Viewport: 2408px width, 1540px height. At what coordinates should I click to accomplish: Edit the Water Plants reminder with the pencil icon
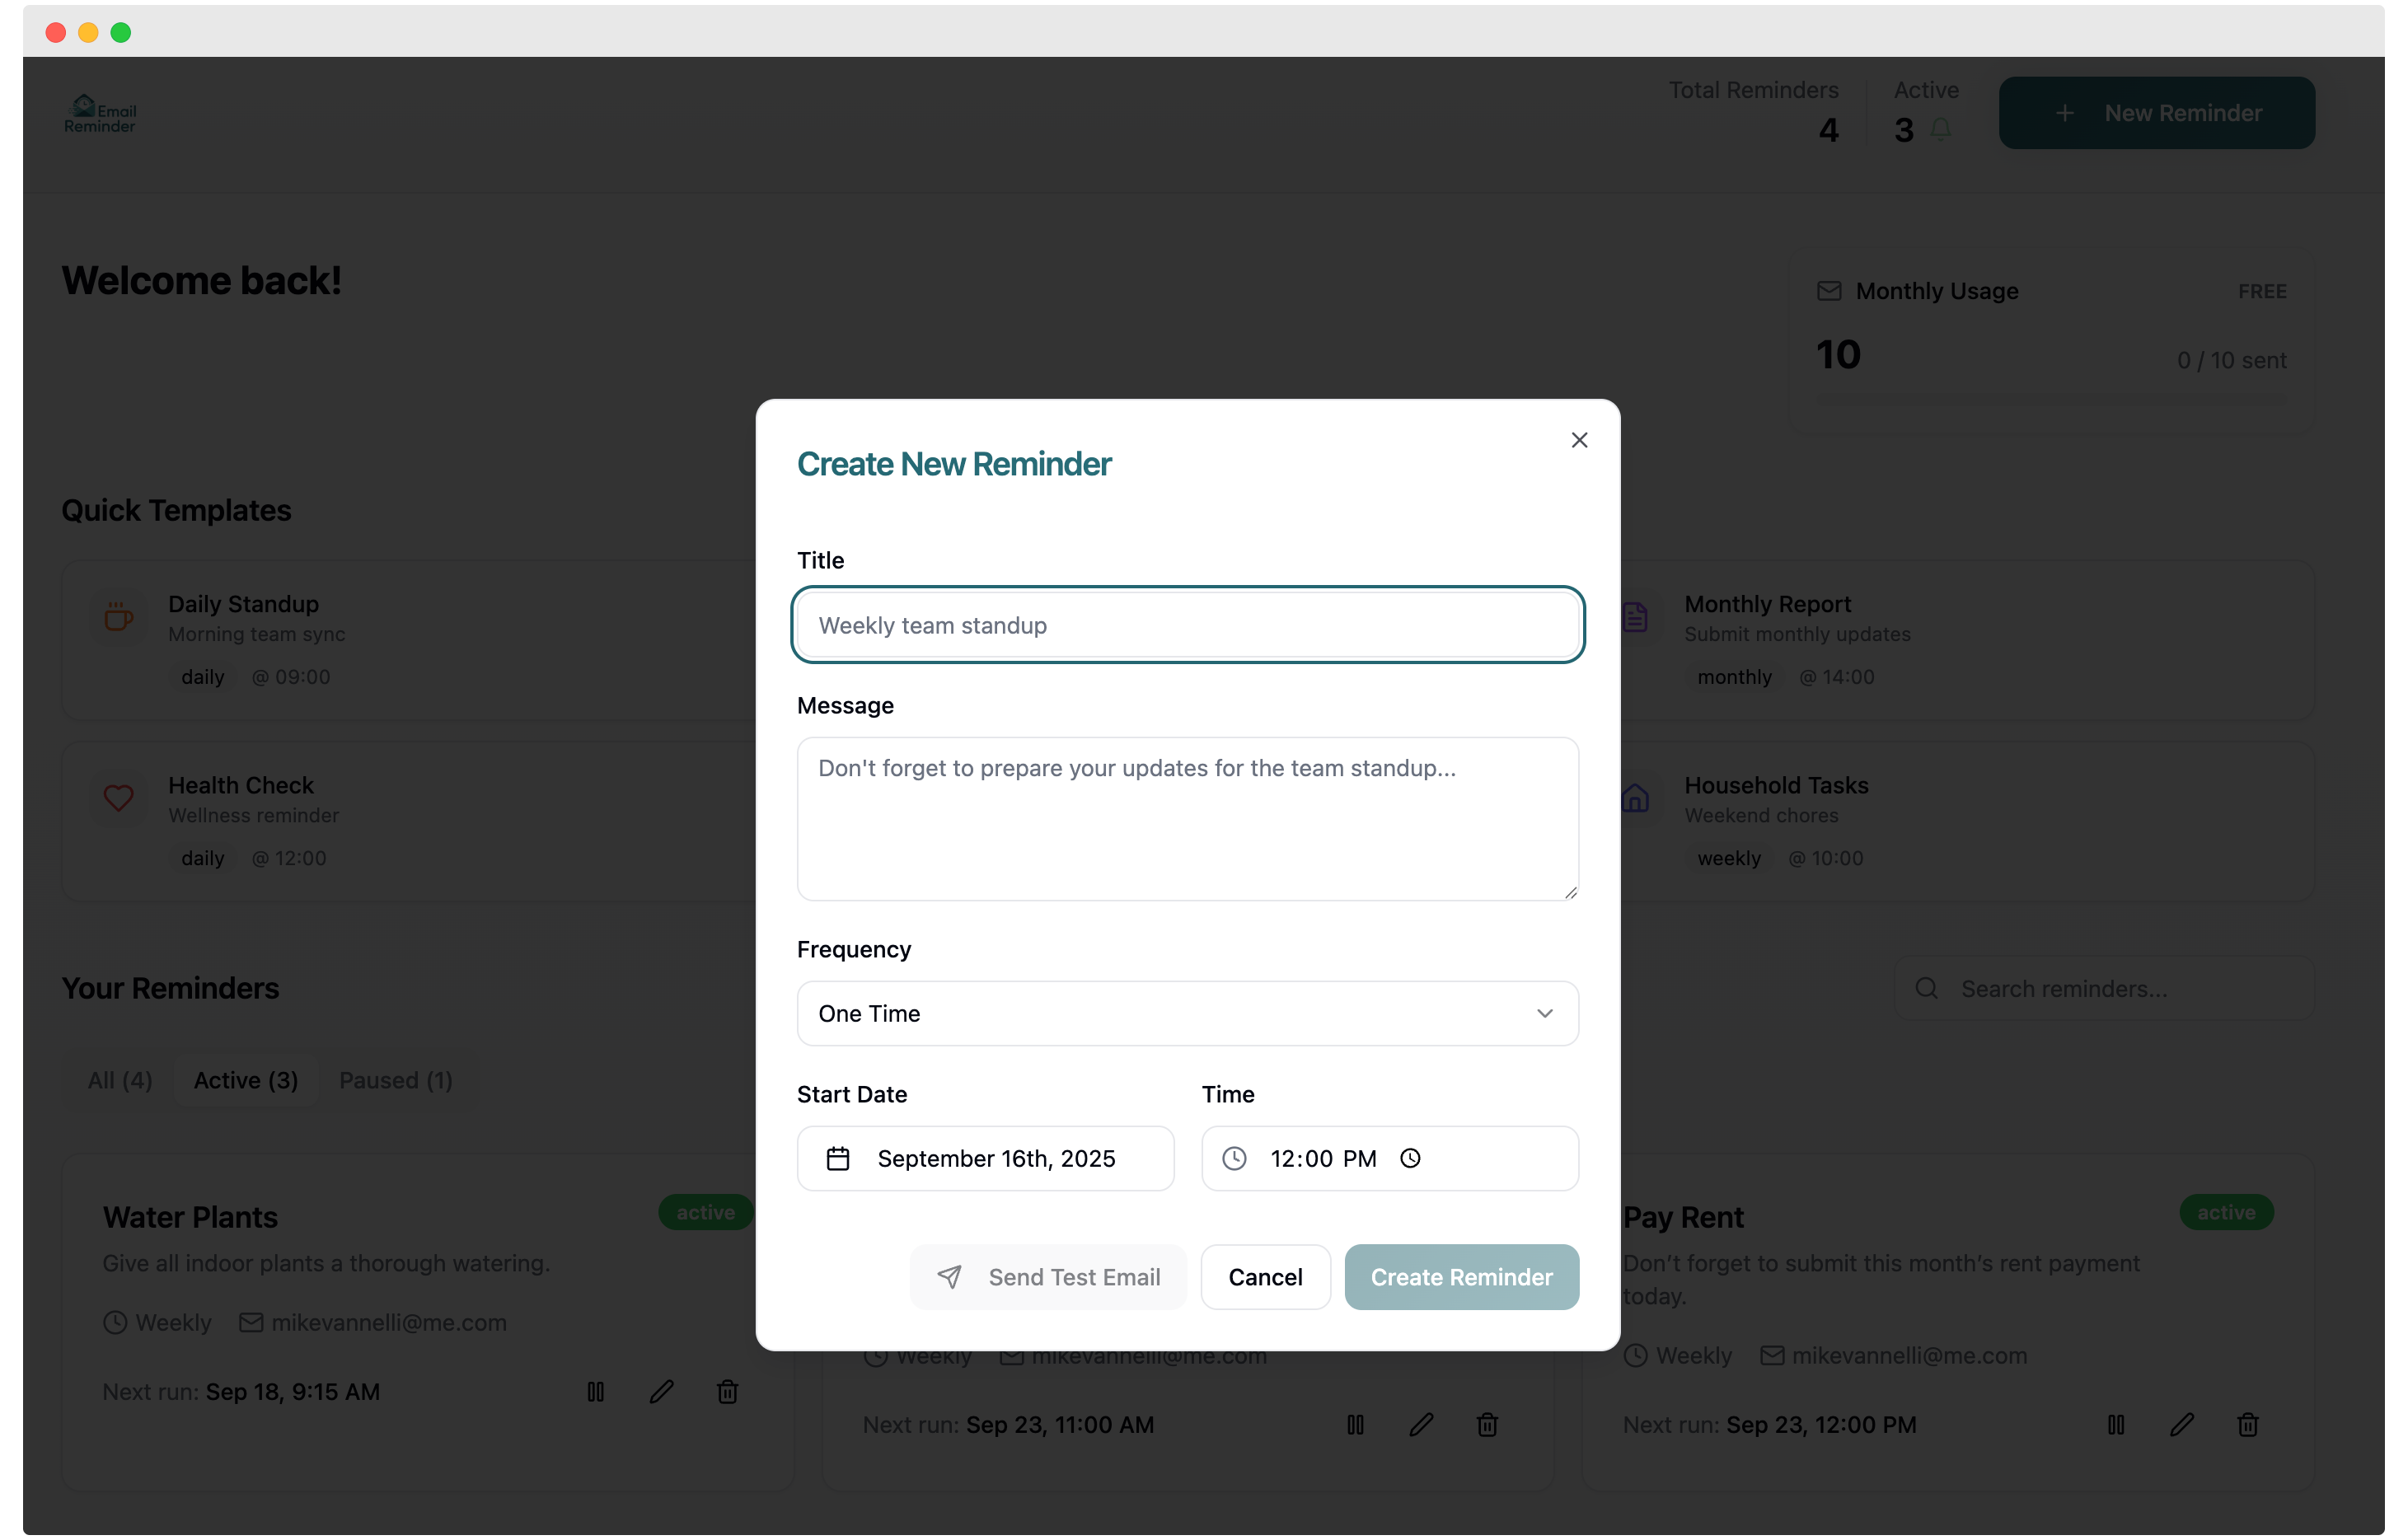click(662, 1391)
